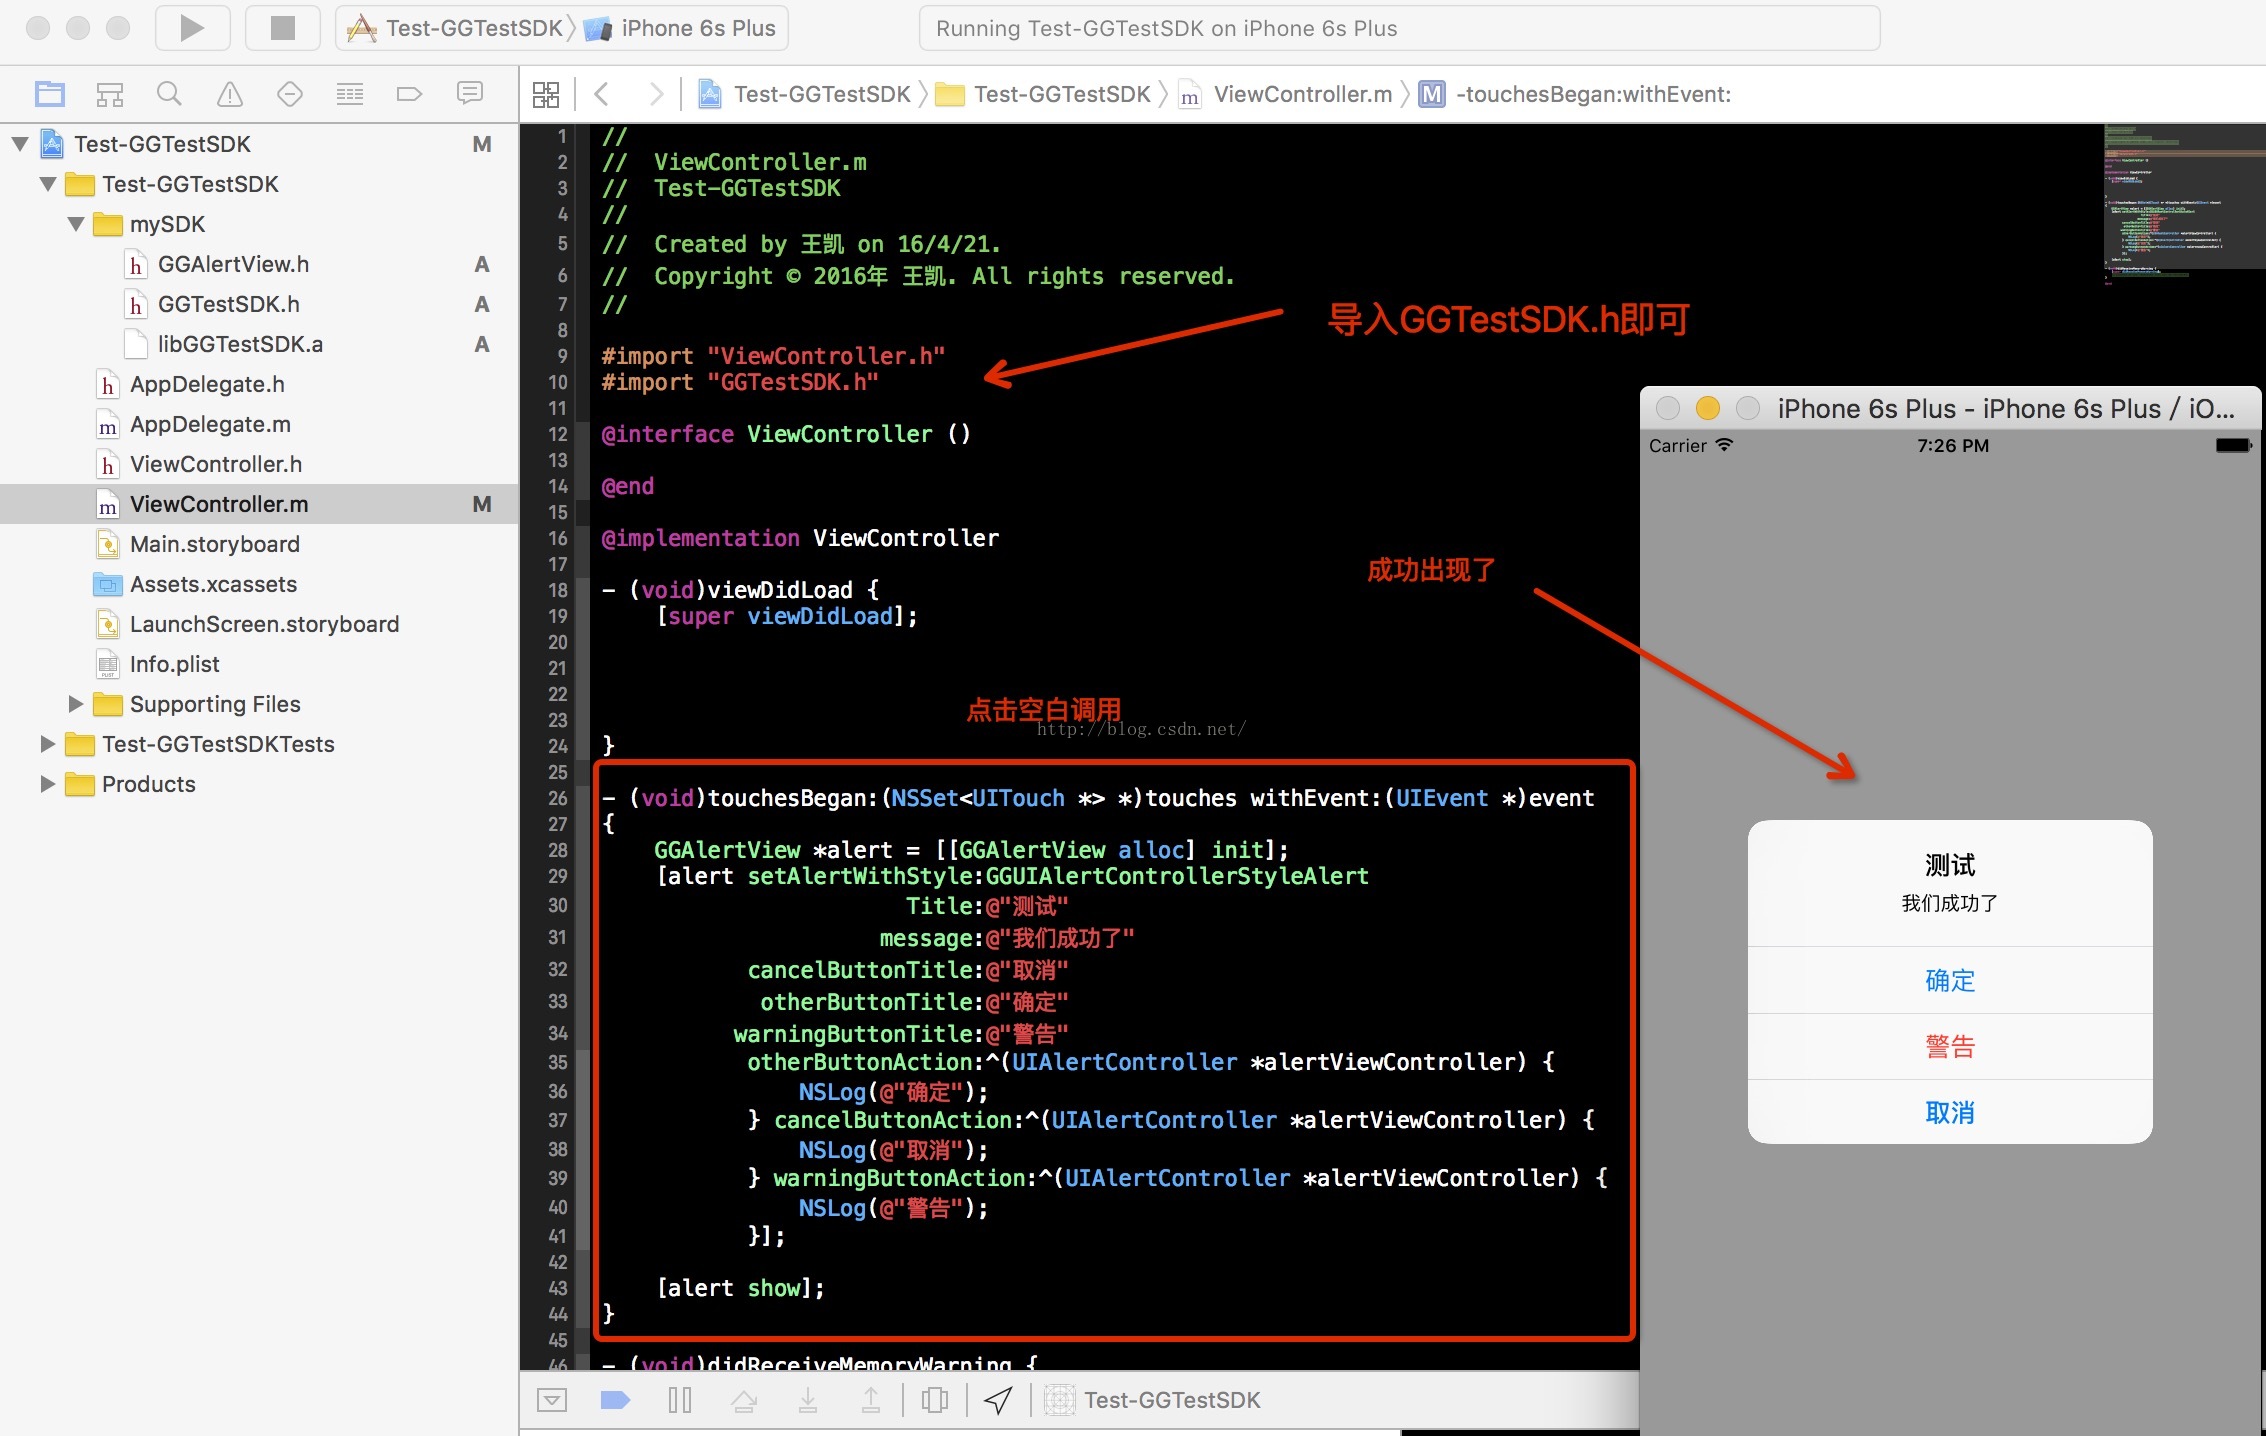This screenshot has height=1436, width=2266.
Task: Click the simulate location arrow icon
Action: [x=998, y=1400]
